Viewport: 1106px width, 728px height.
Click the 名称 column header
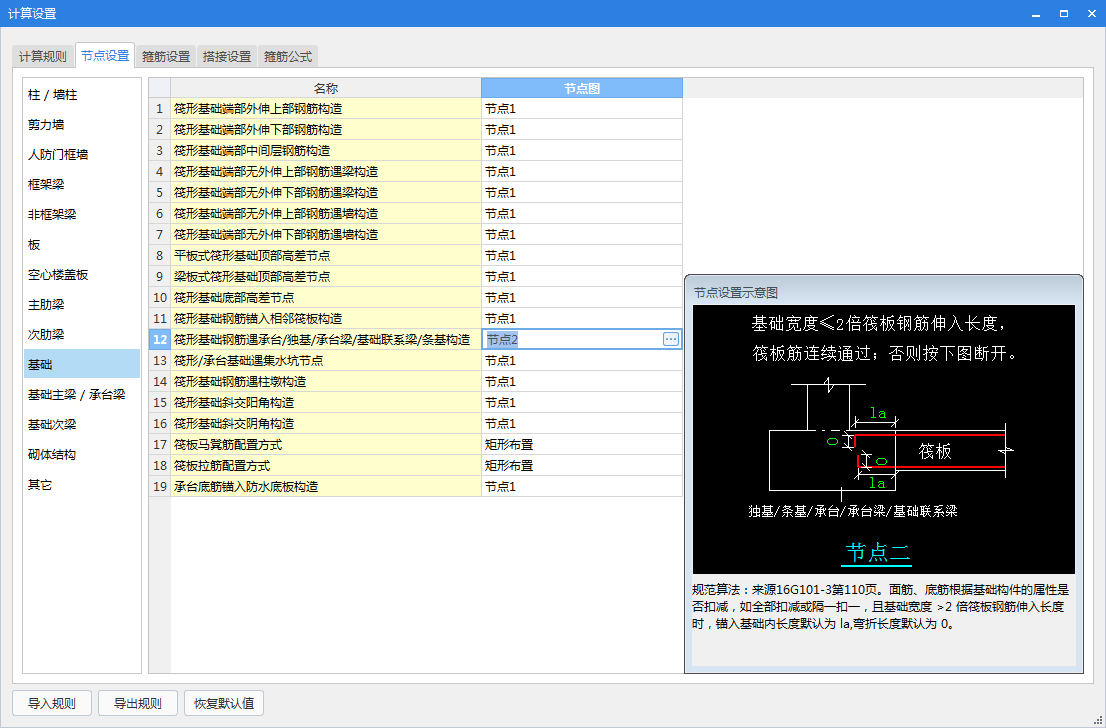tap(326, 88)
